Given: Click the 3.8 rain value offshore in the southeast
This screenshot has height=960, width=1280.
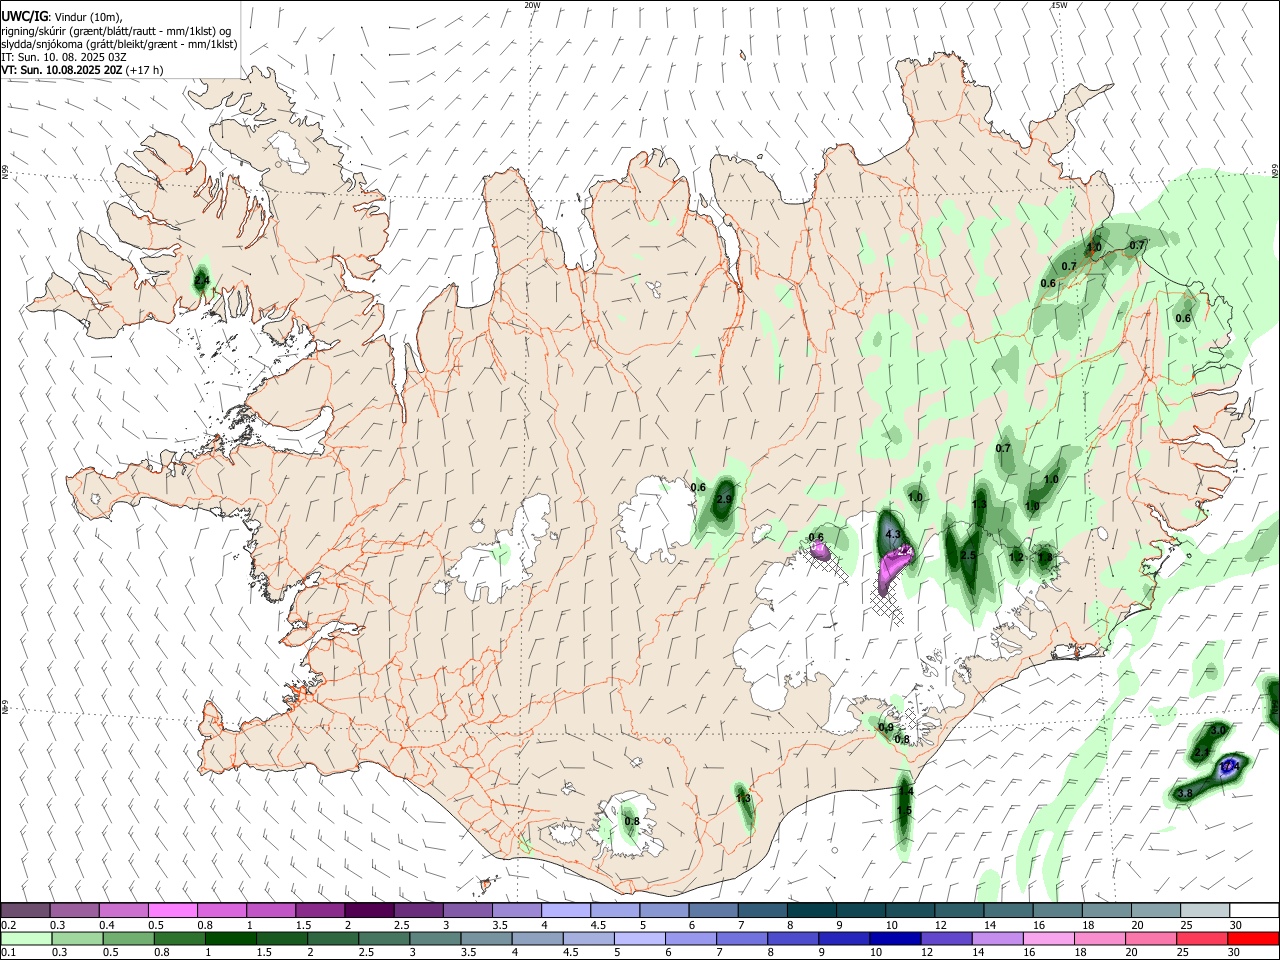Looking at the screenshot, I should (x=1185, y=793).
